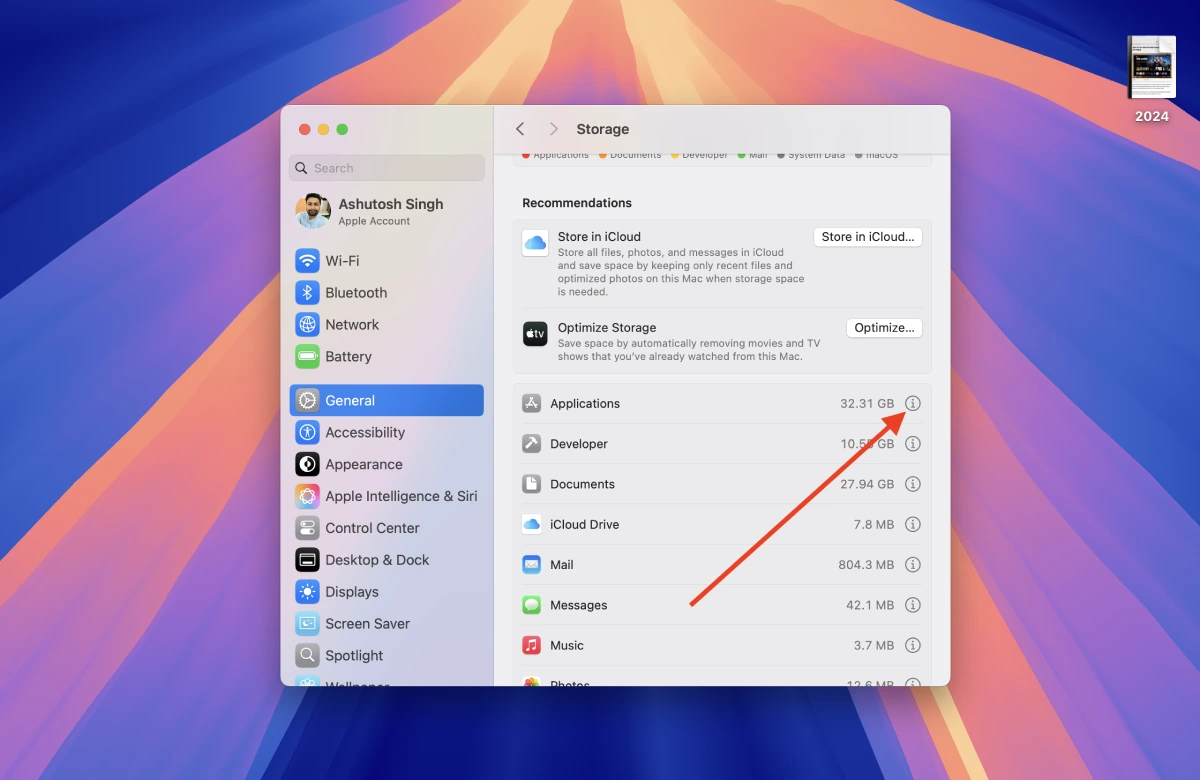Click the Documents category icon
Viewport: 1200px width, 780px height.
(x=532, y=484)
